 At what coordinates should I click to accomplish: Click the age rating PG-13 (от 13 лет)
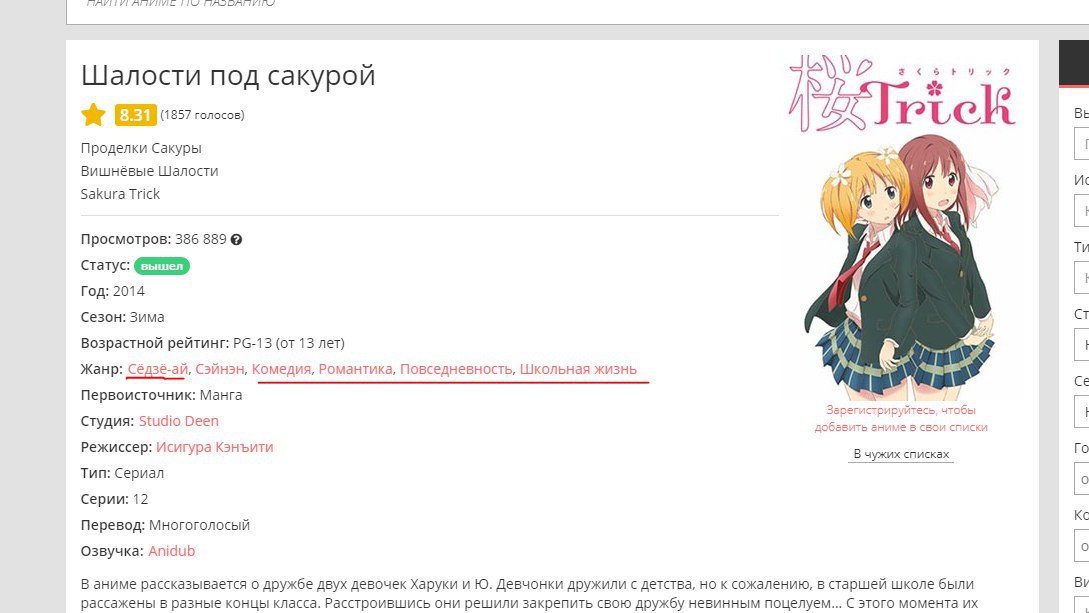click(x=289, y=343)
